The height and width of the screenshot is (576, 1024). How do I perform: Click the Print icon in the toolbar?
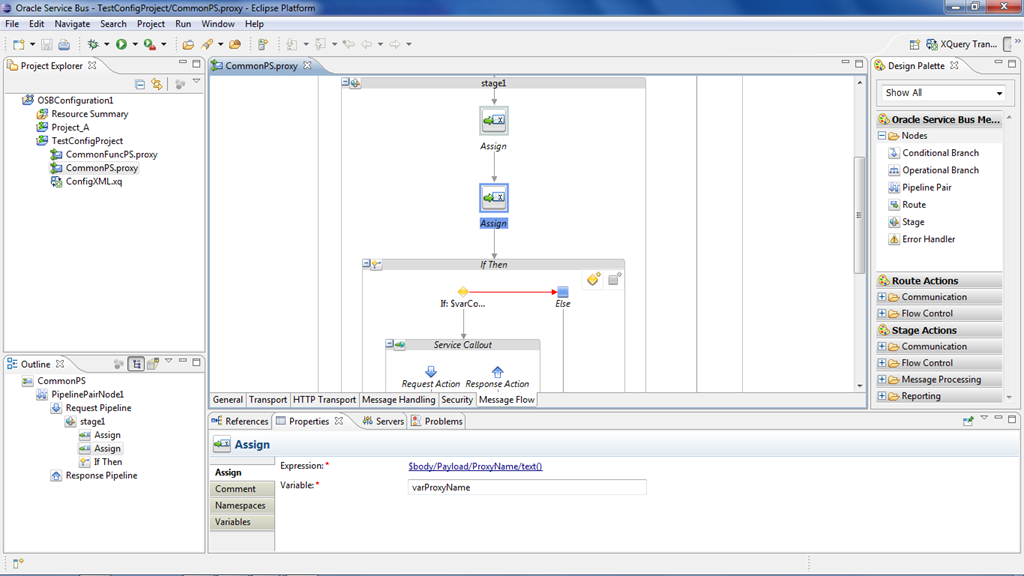(x=64, y=44)
